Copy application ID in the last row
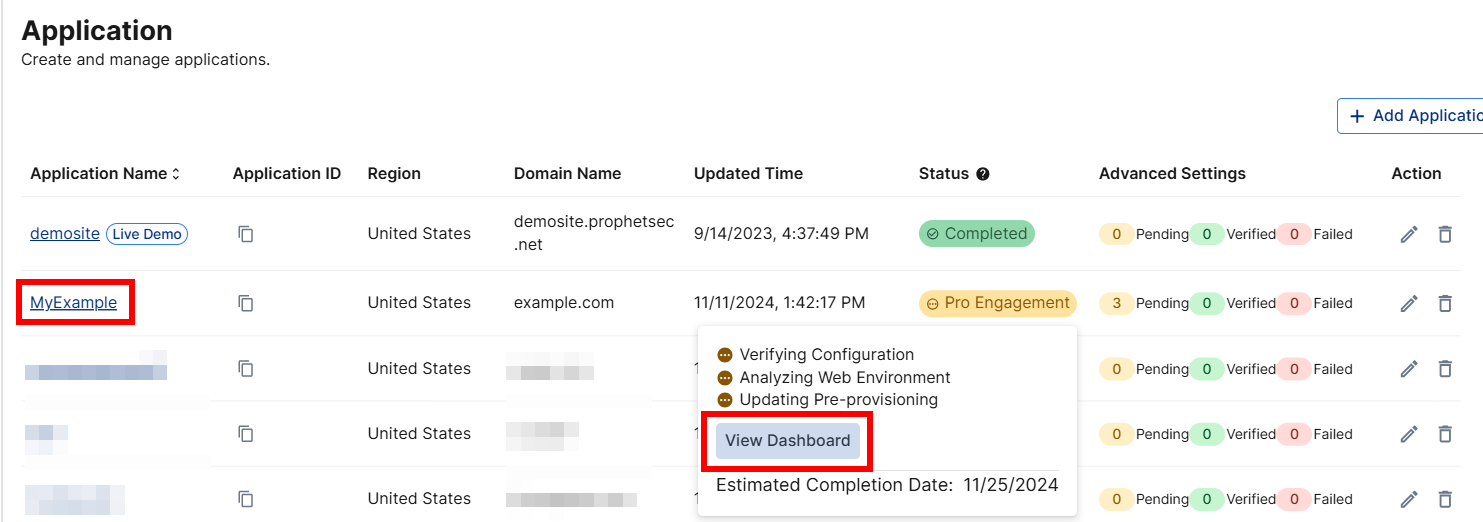This screenshot has width=1483, height=522. [246, 499]
